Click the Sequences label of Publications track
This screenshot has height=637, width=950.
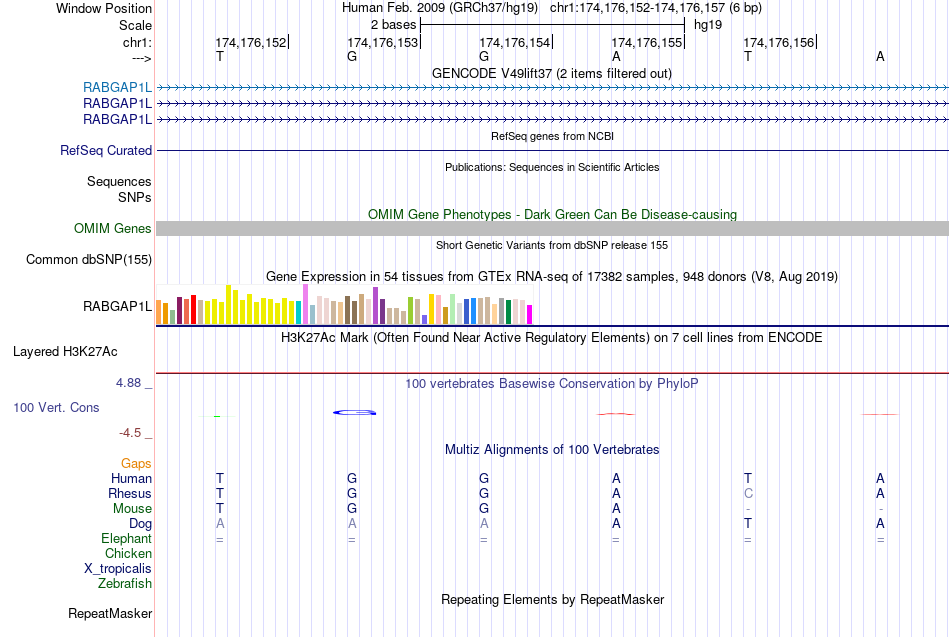point(119,181)
